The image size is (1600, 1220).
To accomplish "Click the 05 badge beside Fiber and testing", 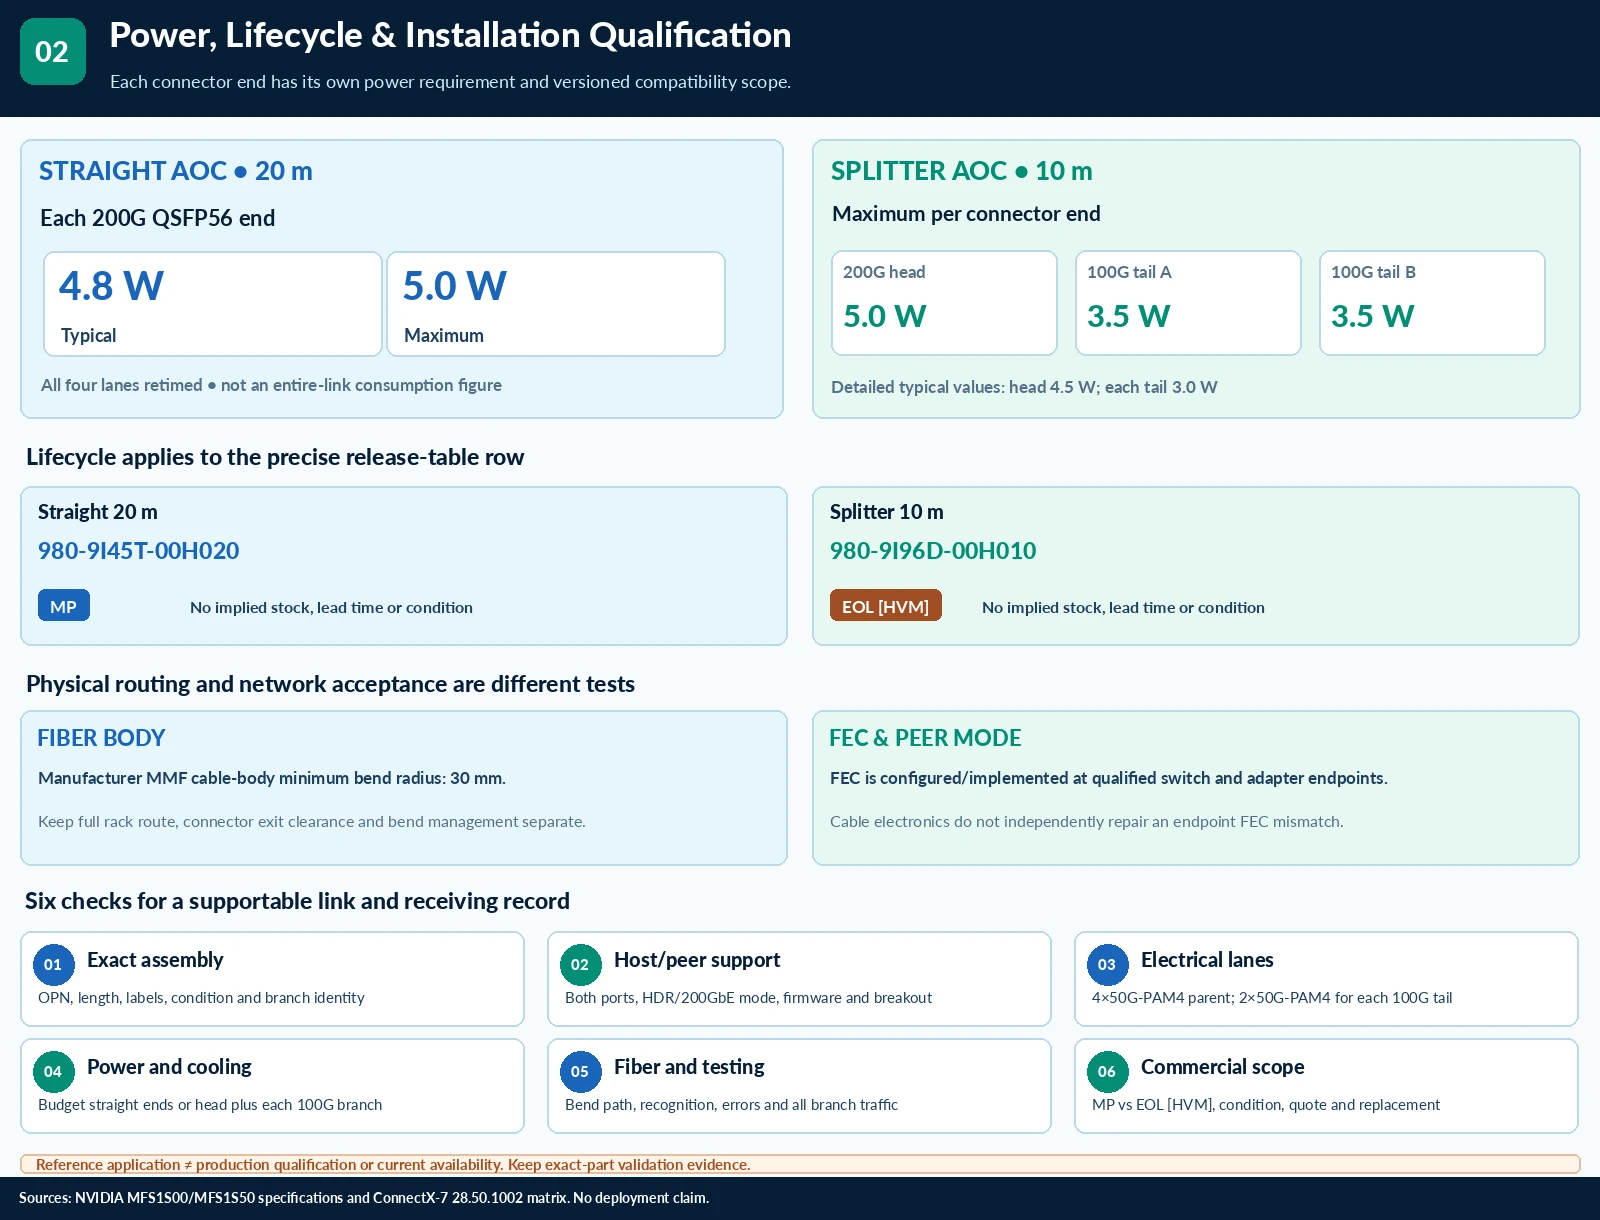I will (x=580, y=1072).
